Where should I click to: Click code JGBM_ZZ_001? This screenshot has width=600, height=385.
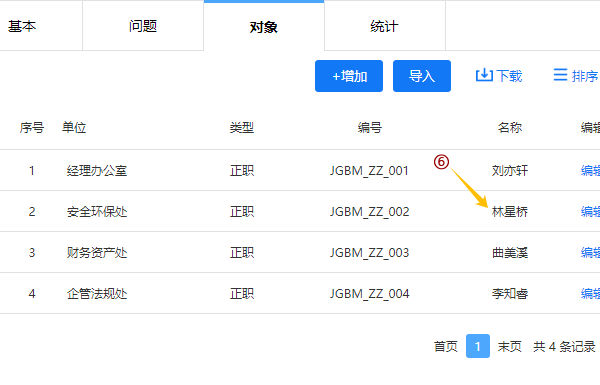370,170
